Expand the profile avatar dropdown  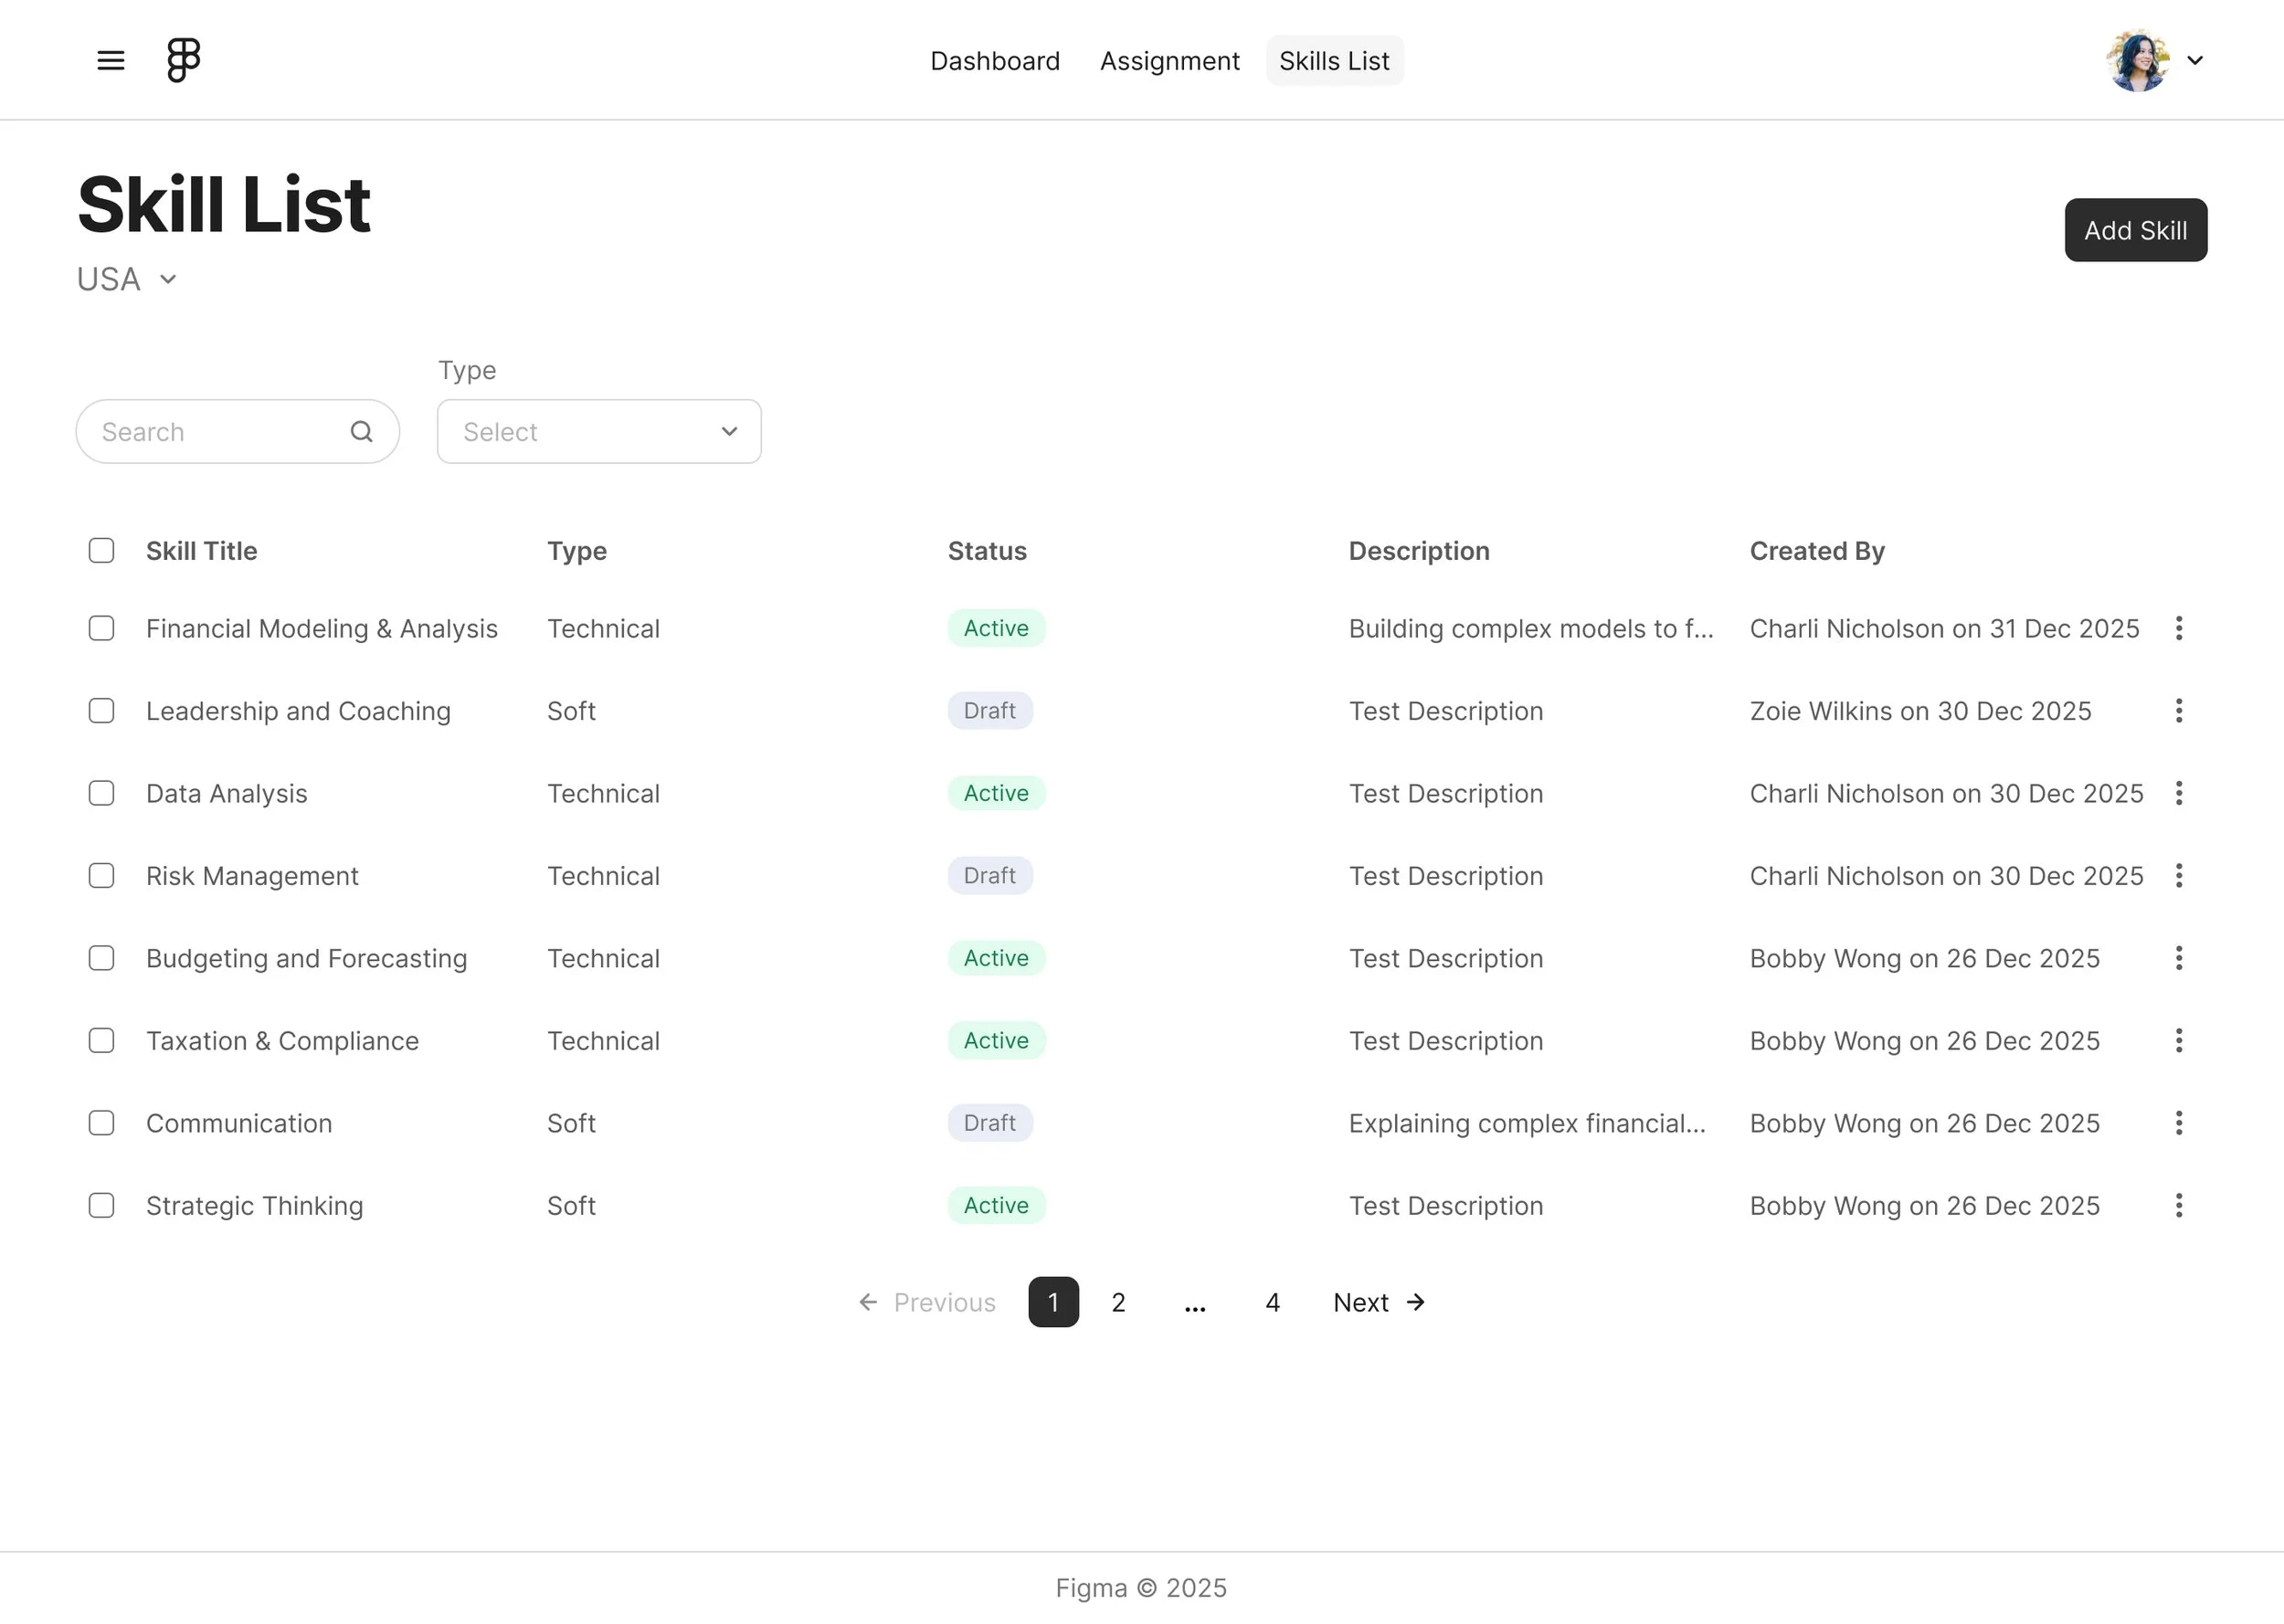(2156, 59)
